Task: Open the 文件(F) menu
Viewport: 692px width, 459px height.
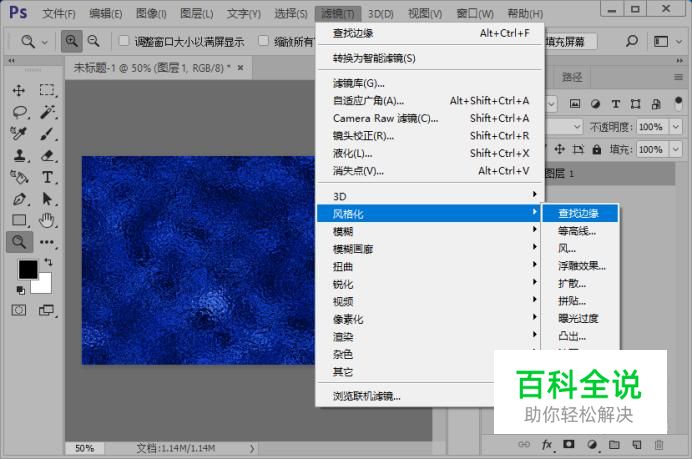Action: tap(59, 14)
